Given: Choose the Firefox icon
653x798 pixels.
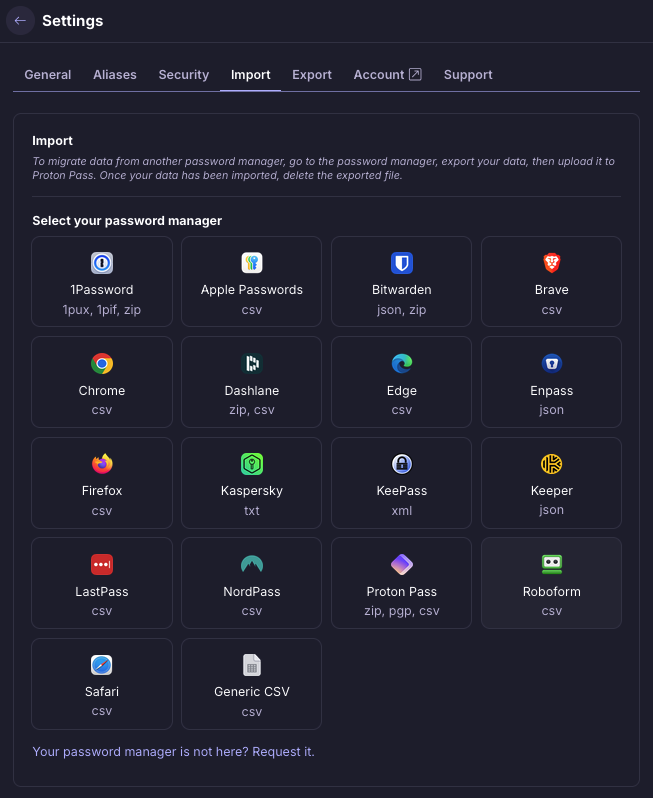Looking at the screenshot, I should click(x=102, y=464).
